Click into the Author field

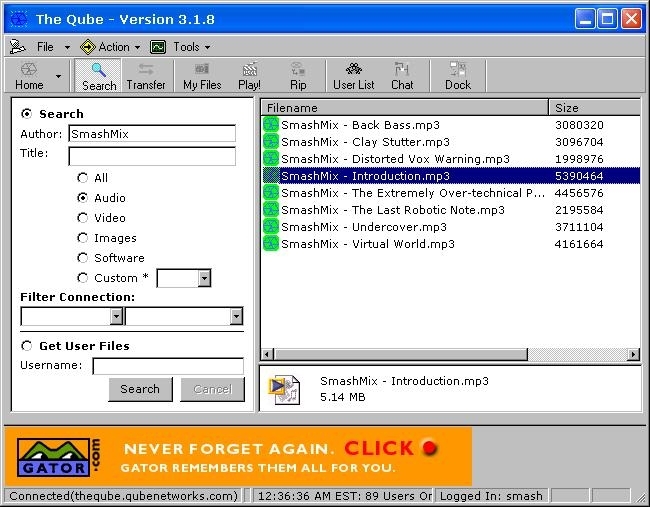click(x=152, y=133)
